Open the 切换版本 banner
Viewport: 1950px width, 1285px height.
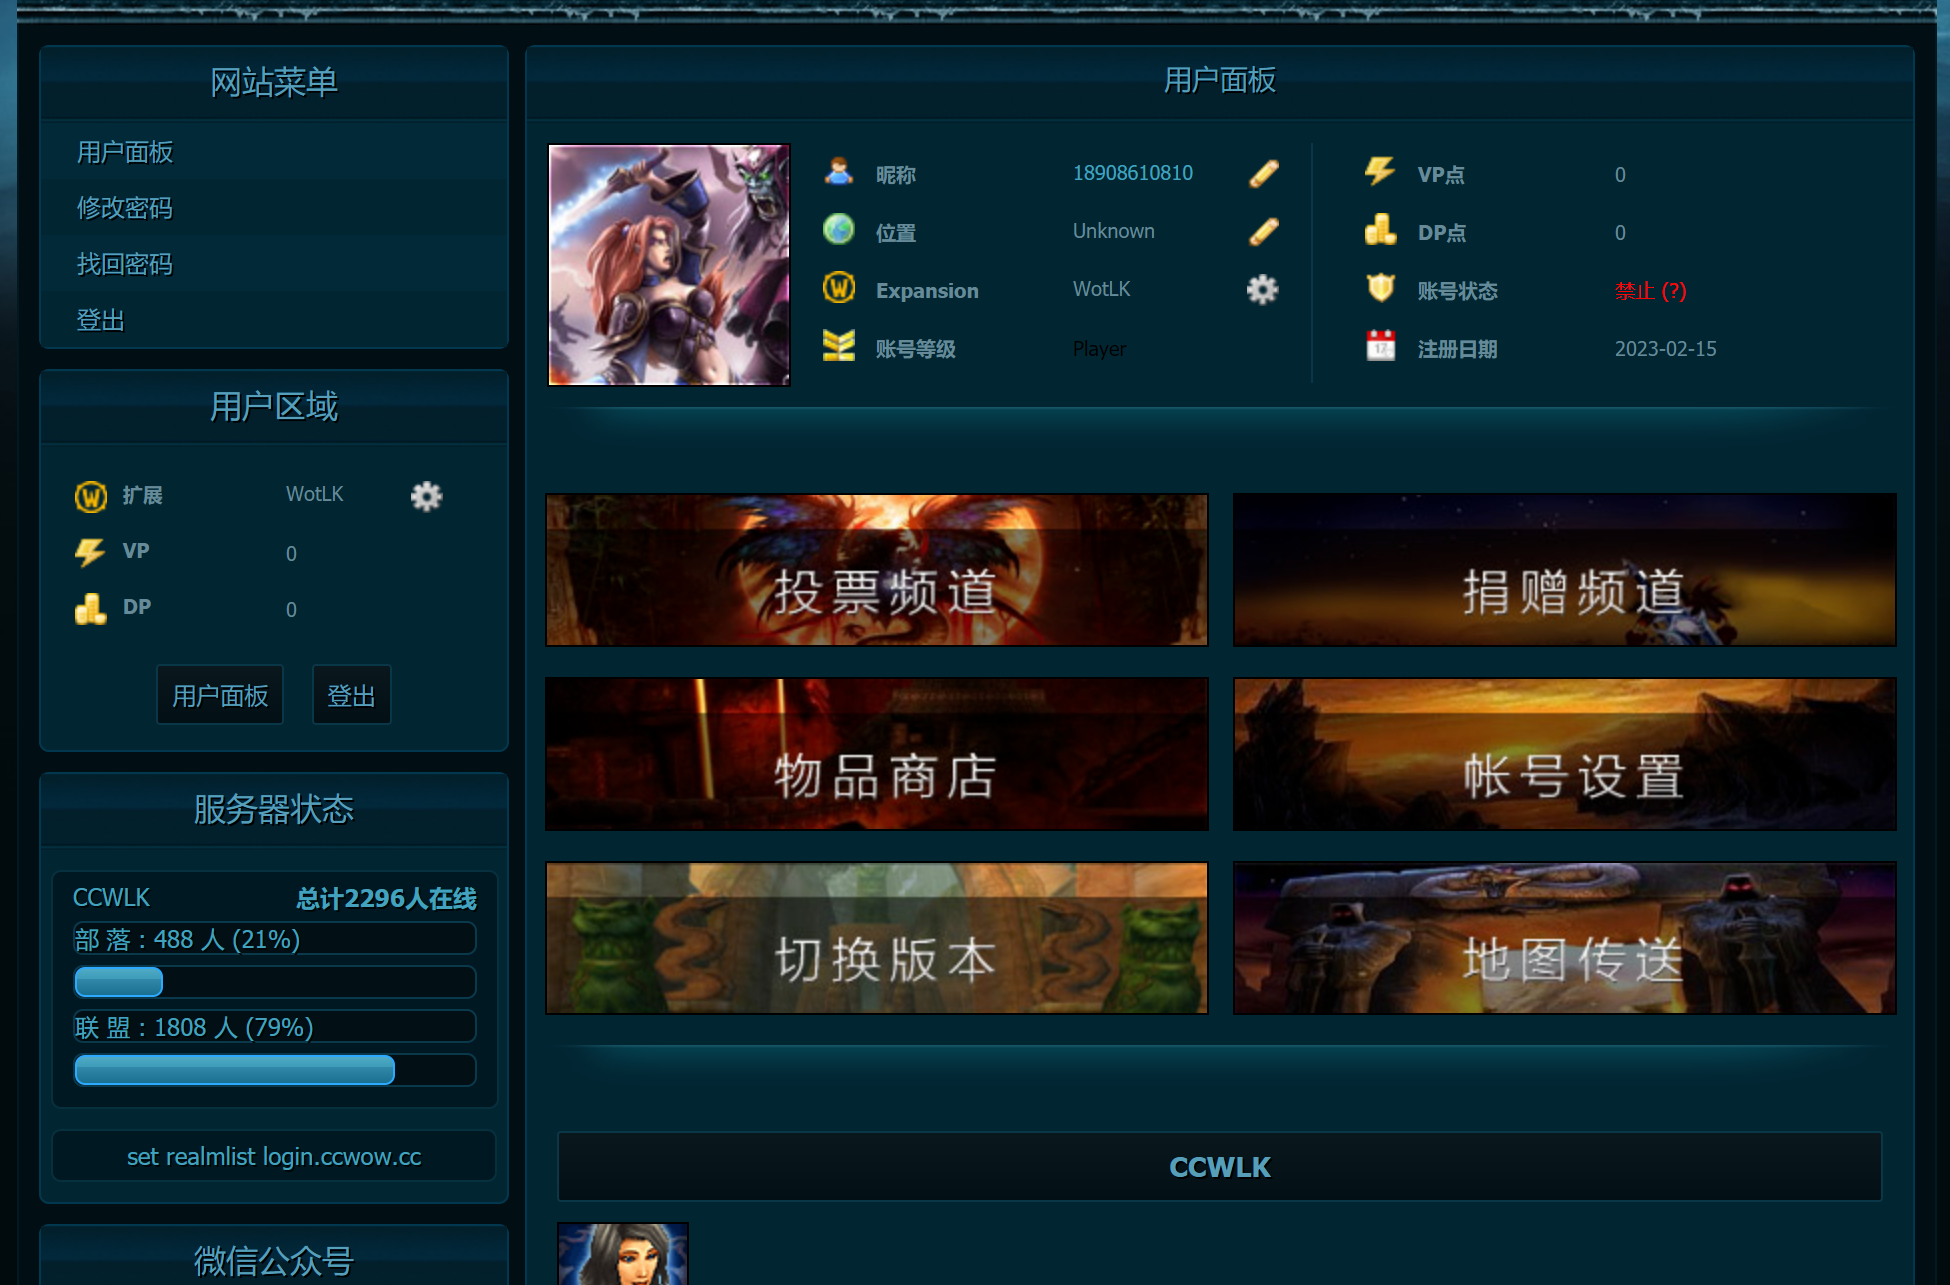click(x=876, y=938)
